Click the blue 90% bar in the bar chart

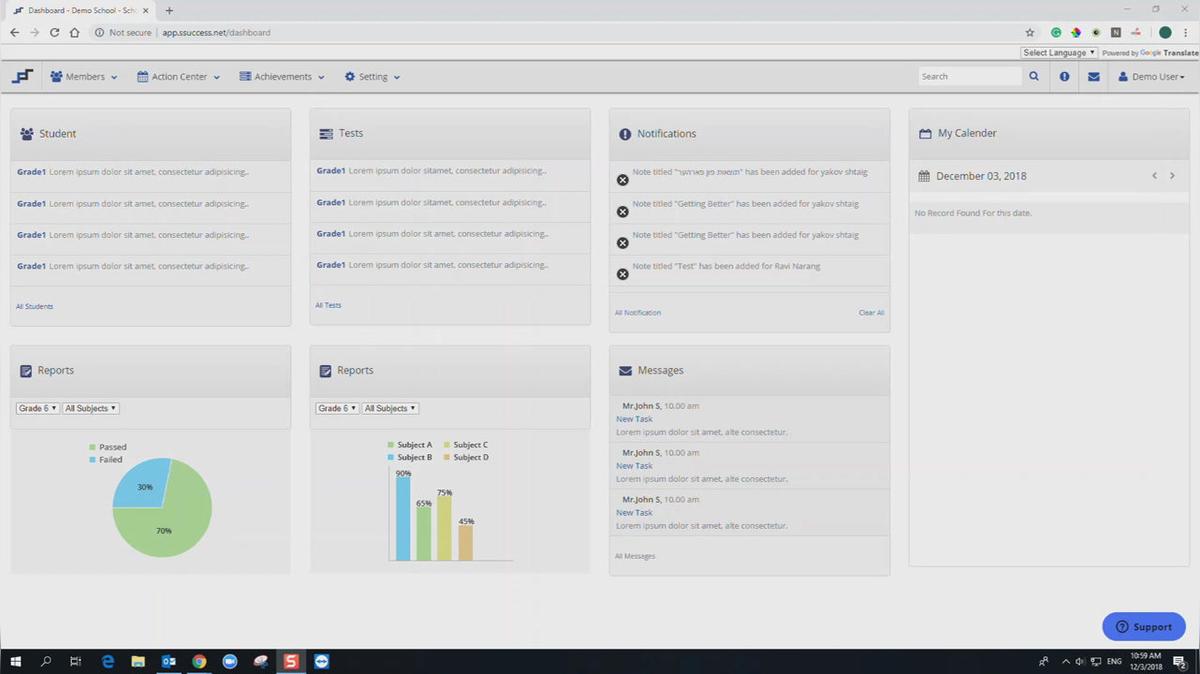[403, 518]
